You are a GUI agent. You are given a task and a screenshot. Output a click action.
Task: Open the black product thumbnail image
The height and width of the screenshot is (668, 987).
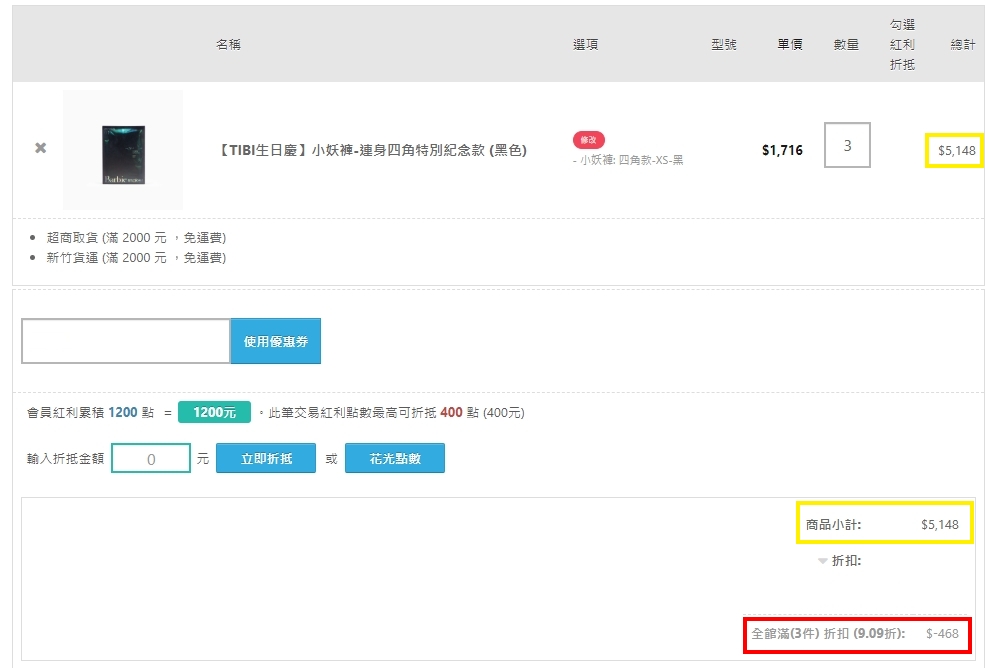(x=123, y=150)
